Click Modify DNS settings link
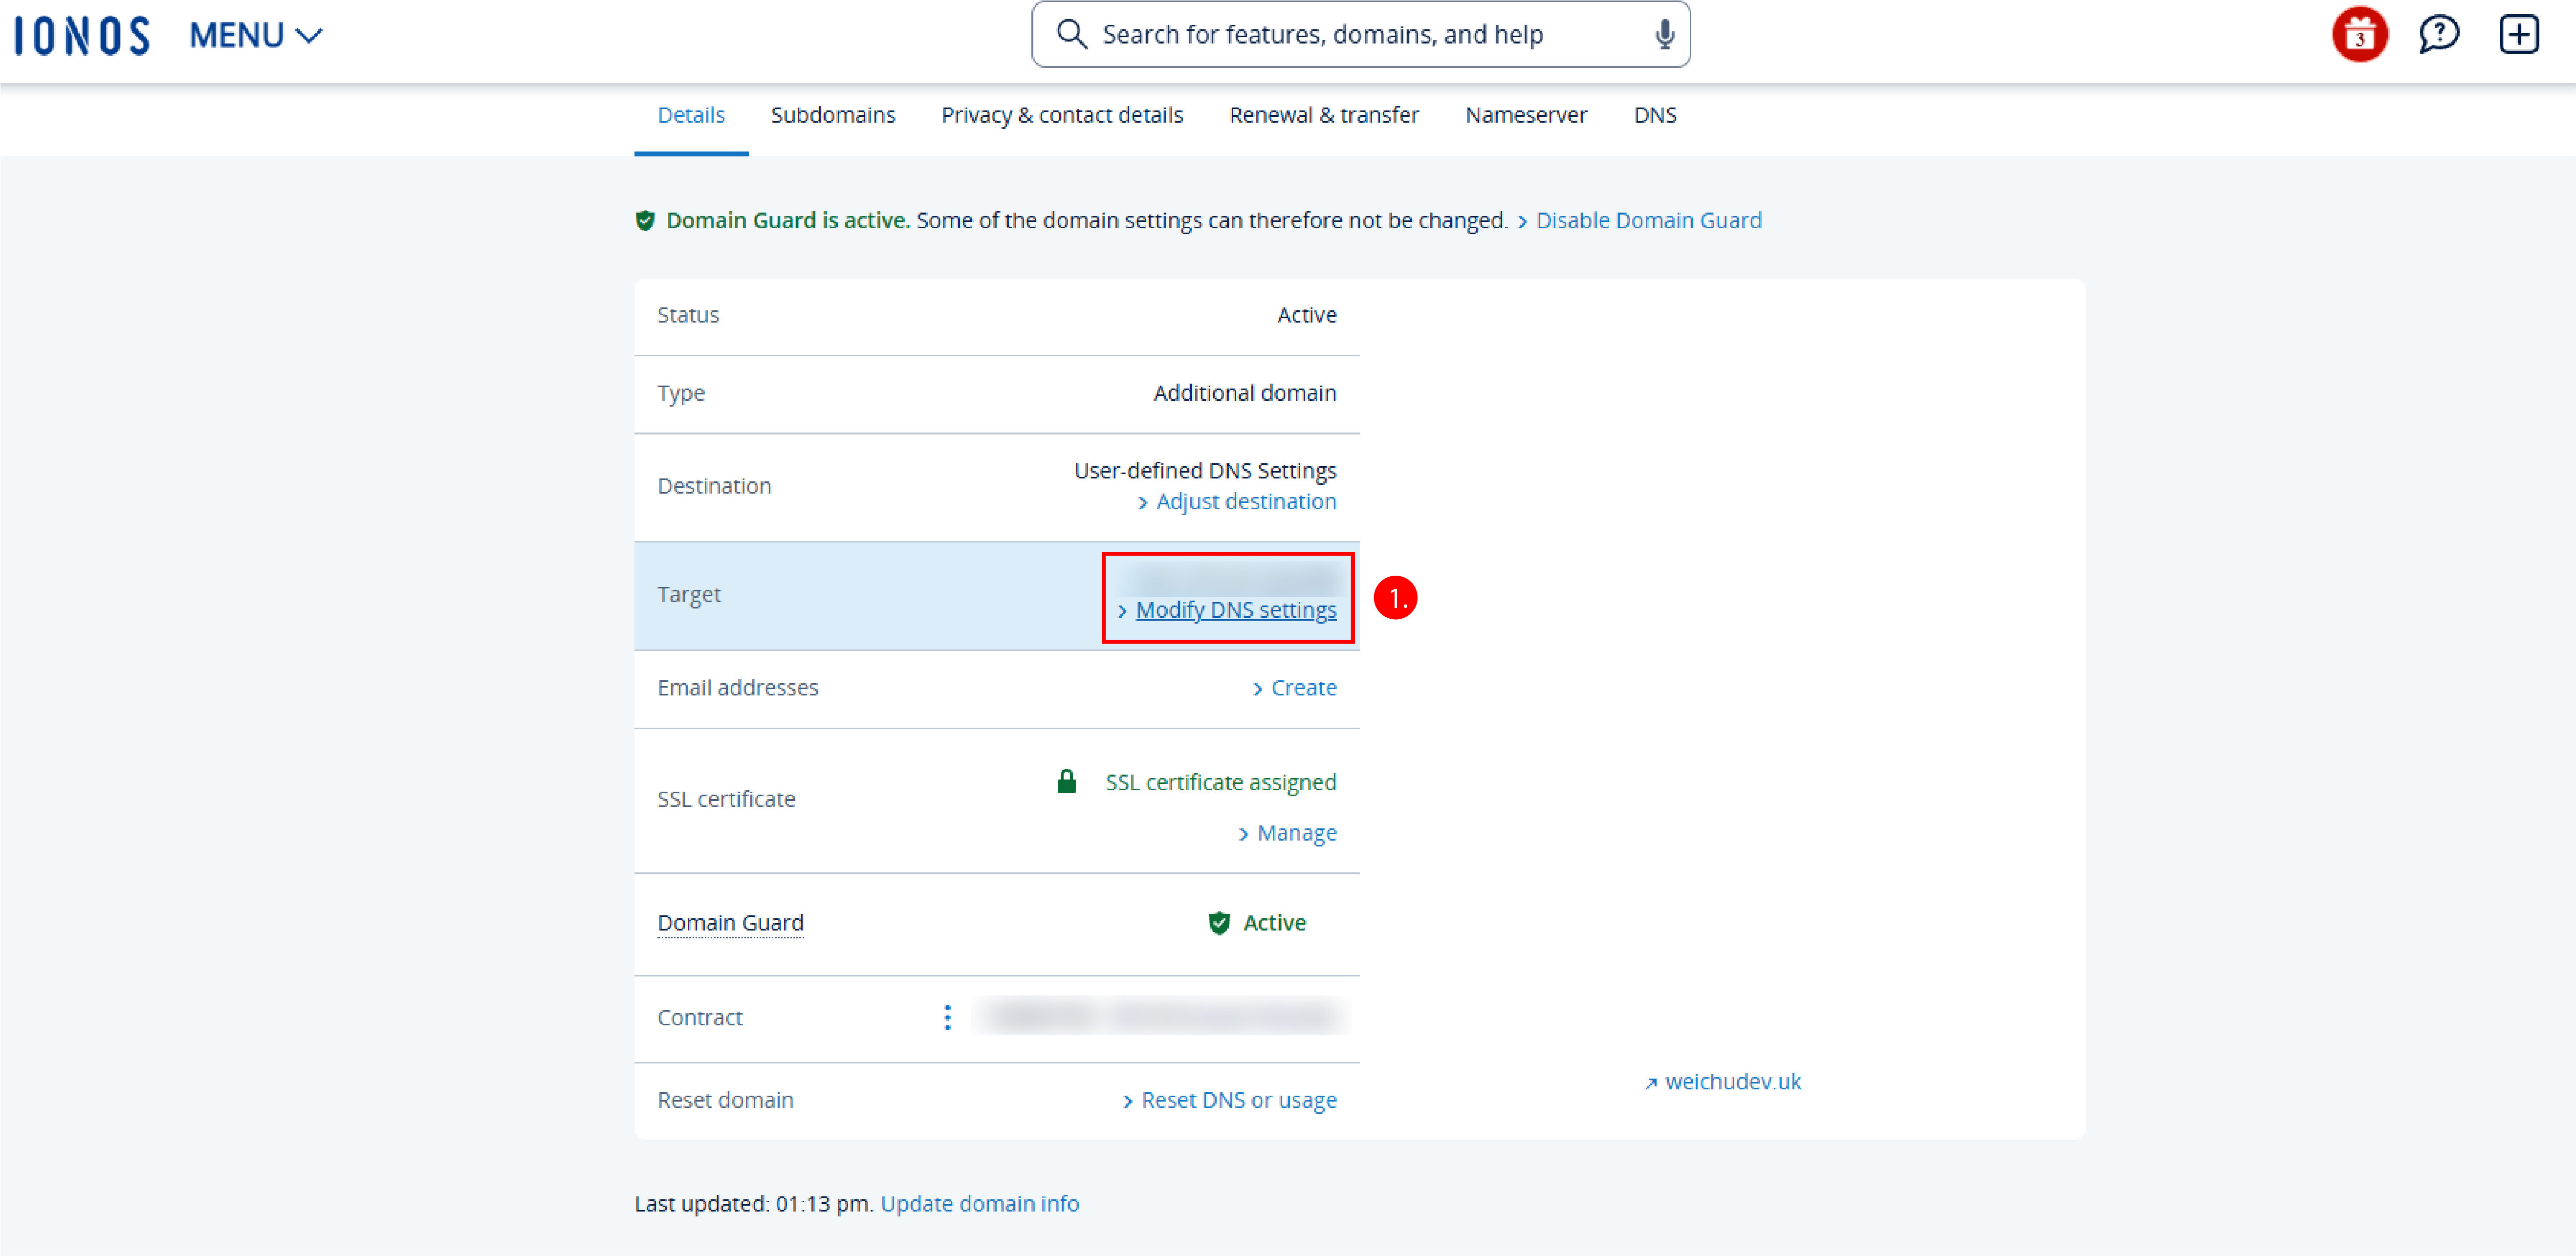 (1235, 609)
